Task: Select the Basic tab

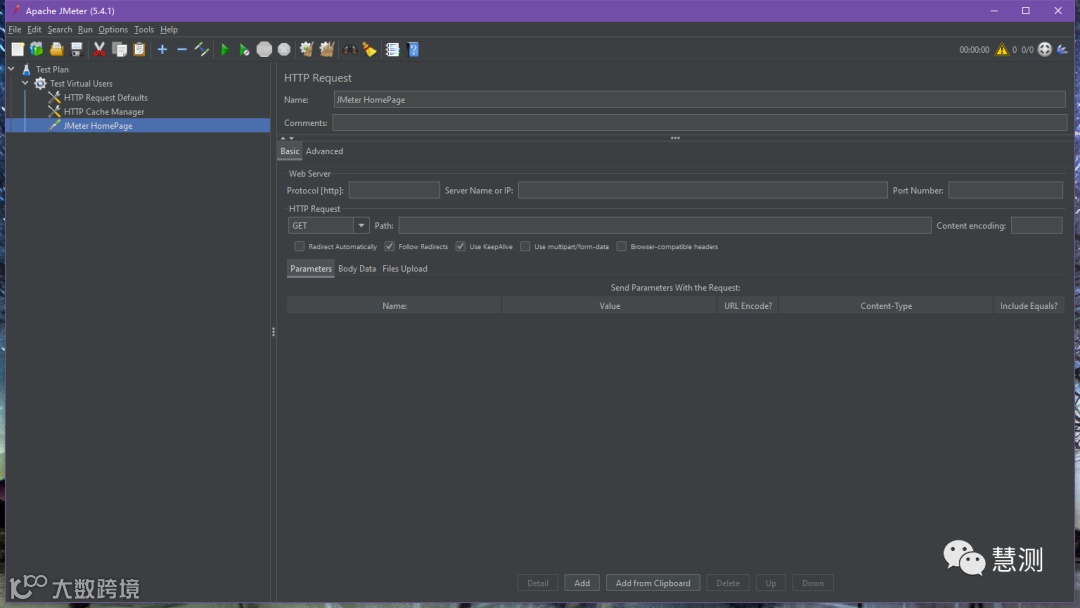Action: click(x=290, y=151)
